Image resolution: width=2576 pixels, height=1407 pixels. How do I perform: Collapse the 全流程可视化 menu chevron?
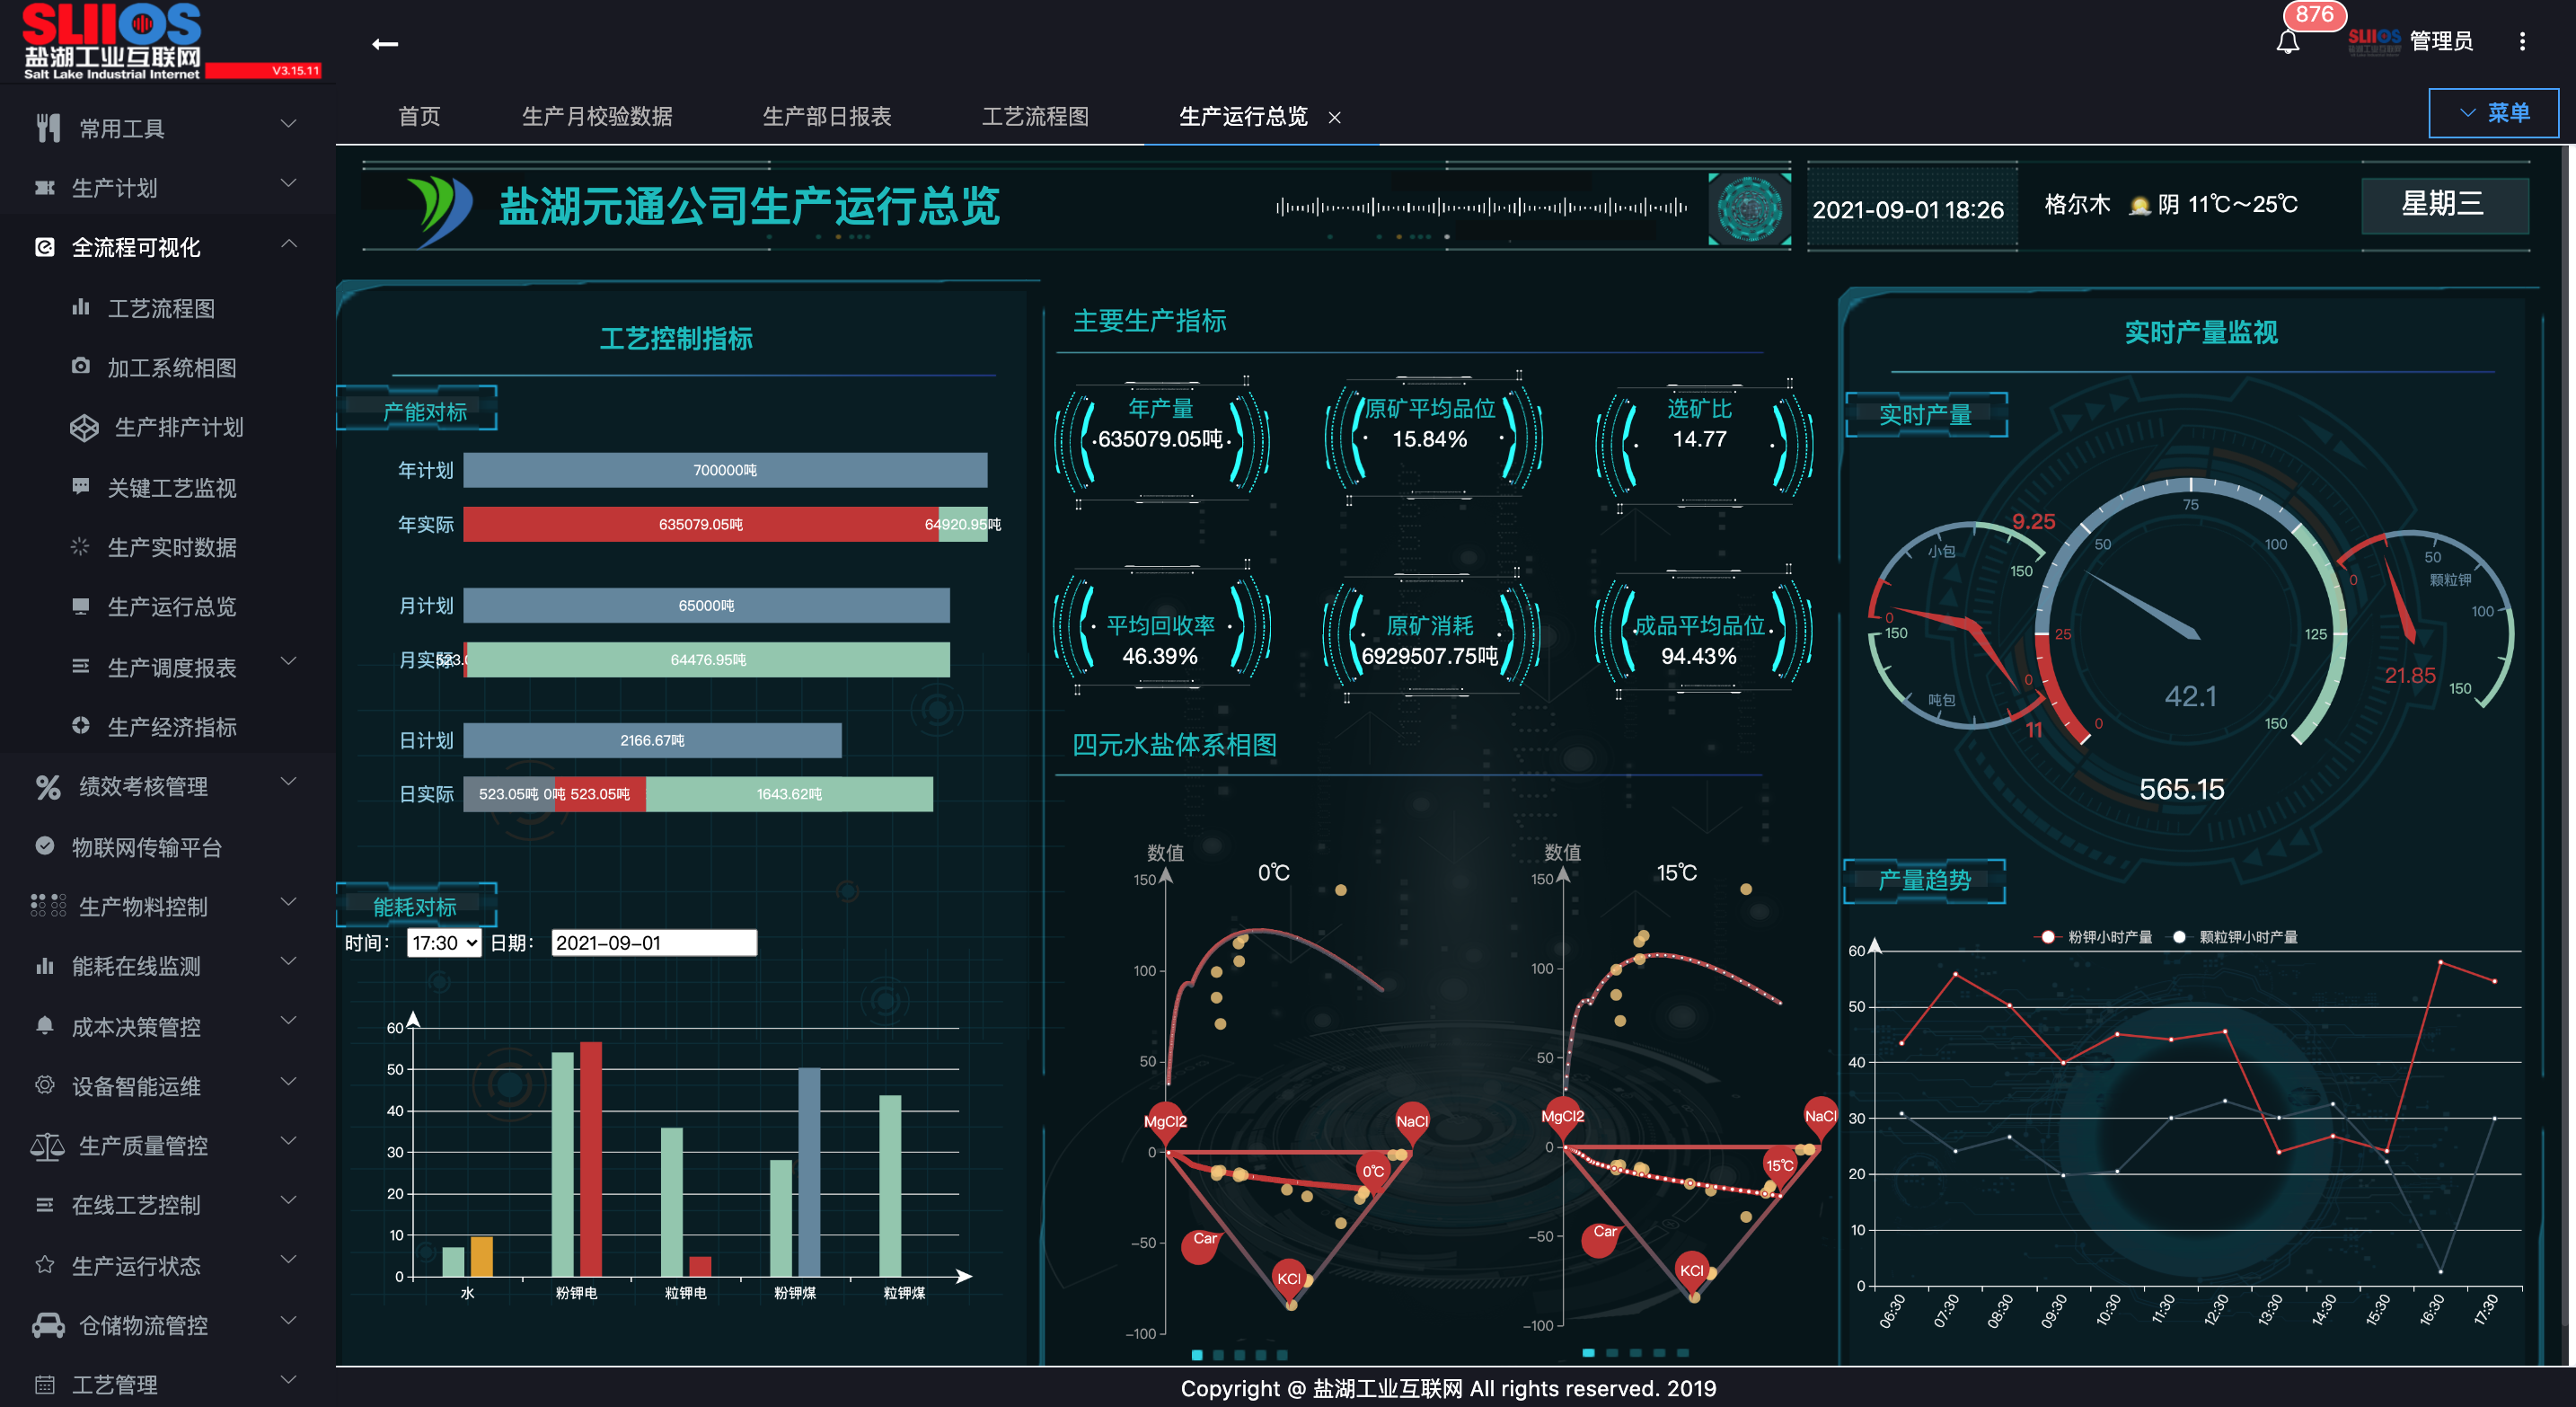288,243
